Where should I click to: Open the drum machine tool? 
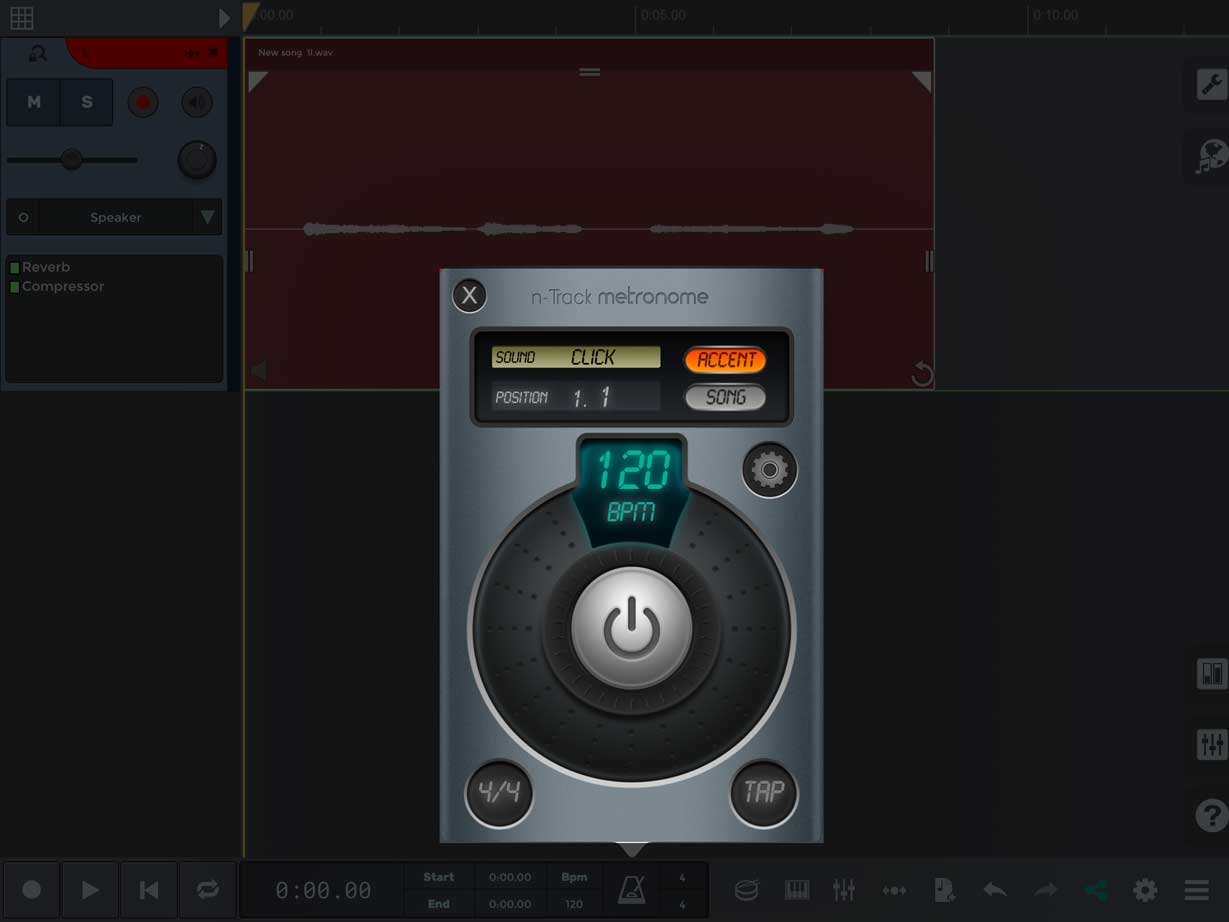tap(746, 889)
